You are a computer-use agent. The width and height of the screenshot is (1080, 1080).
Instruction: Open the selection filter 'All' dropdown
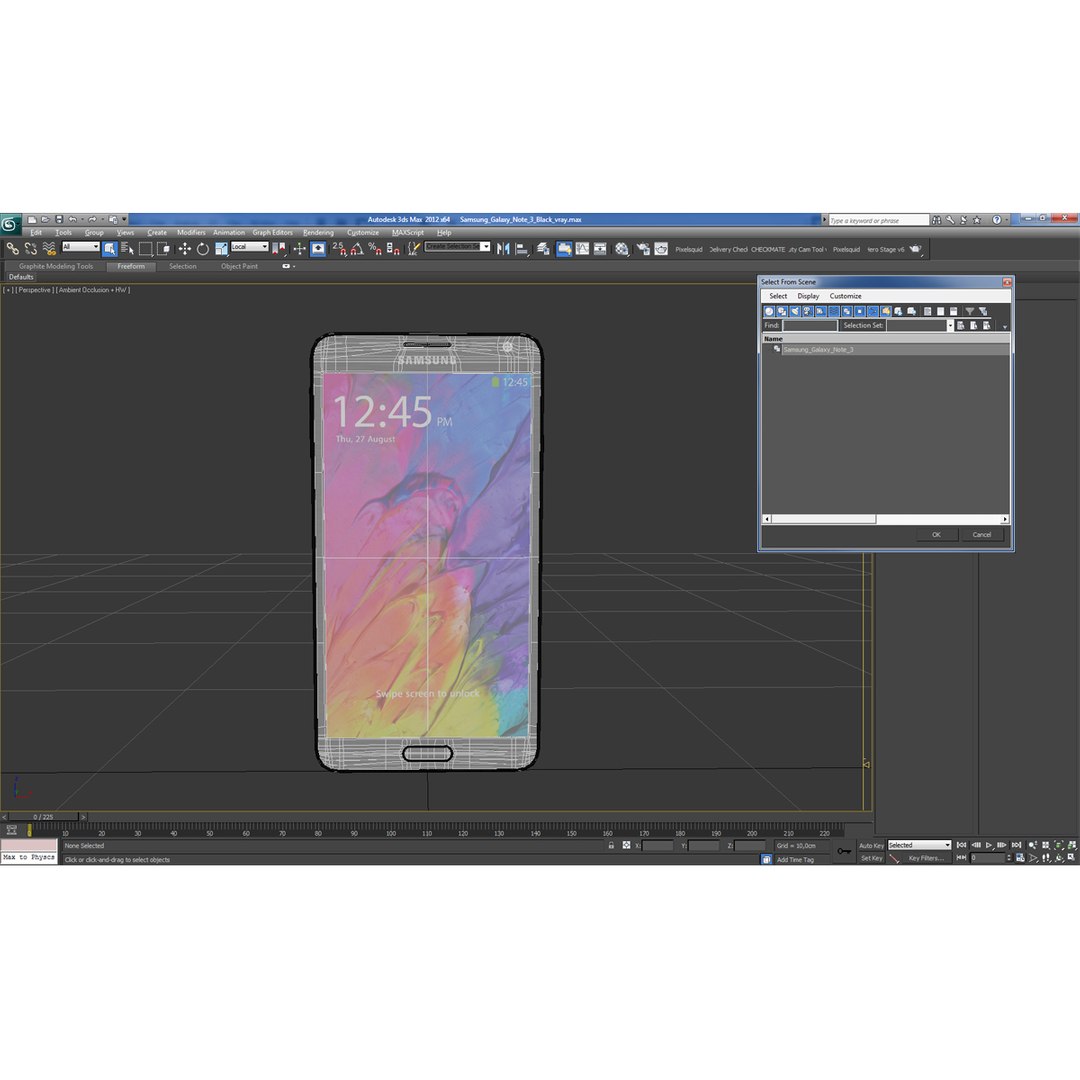click(81, 247)
